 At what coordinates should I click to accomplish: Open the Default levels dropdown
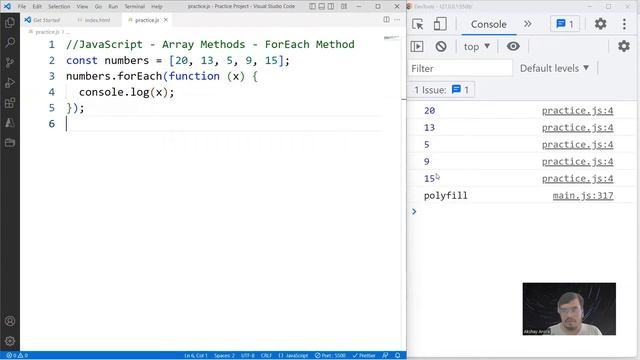pos(554,68)
